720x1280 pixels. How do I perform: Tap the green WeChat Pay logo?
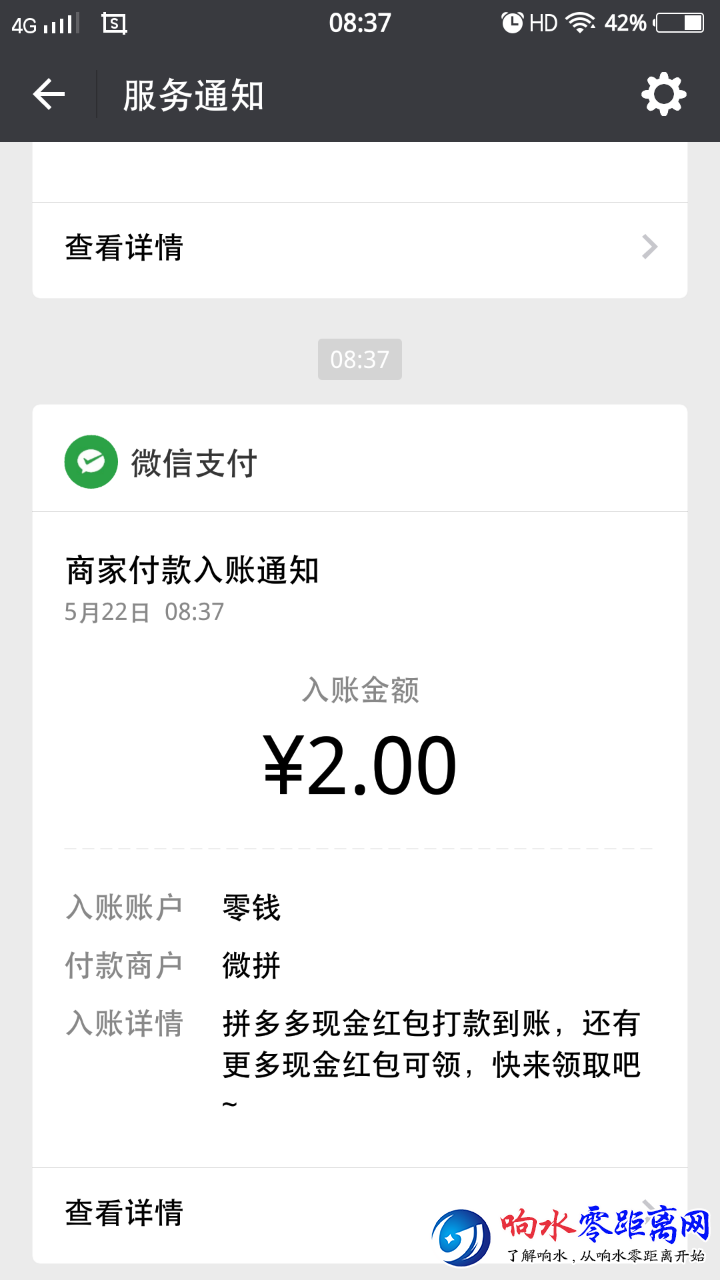tap(91, 462)
